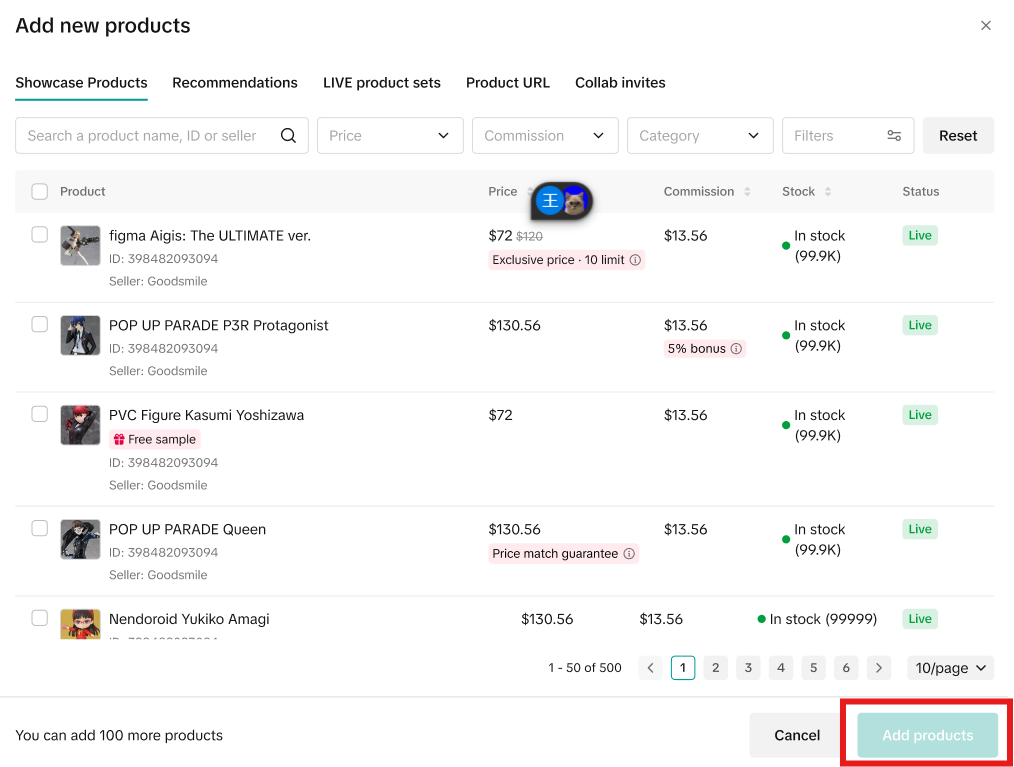Sort by Stock column arrows

pyautogui.click(x=828, y=192)
